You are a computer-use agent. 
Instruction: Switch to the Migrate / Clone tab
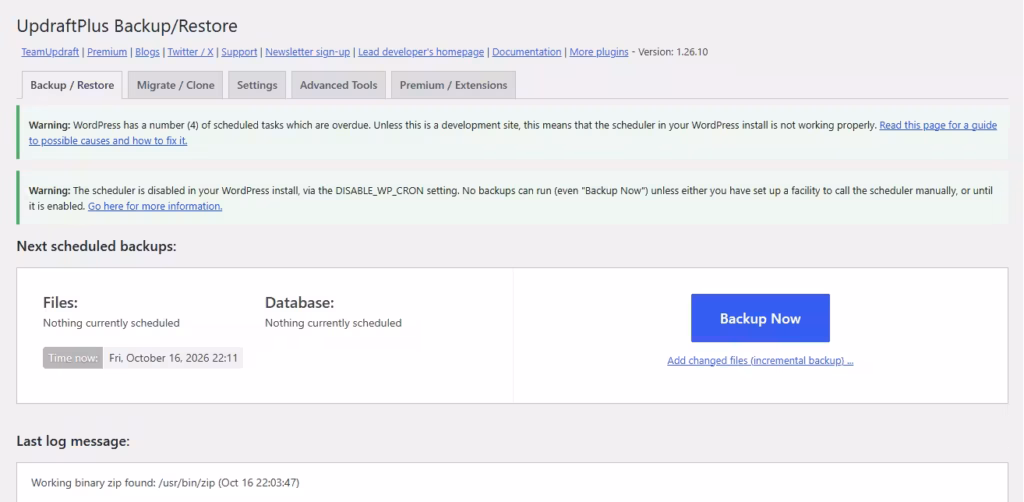click(175, 85)
